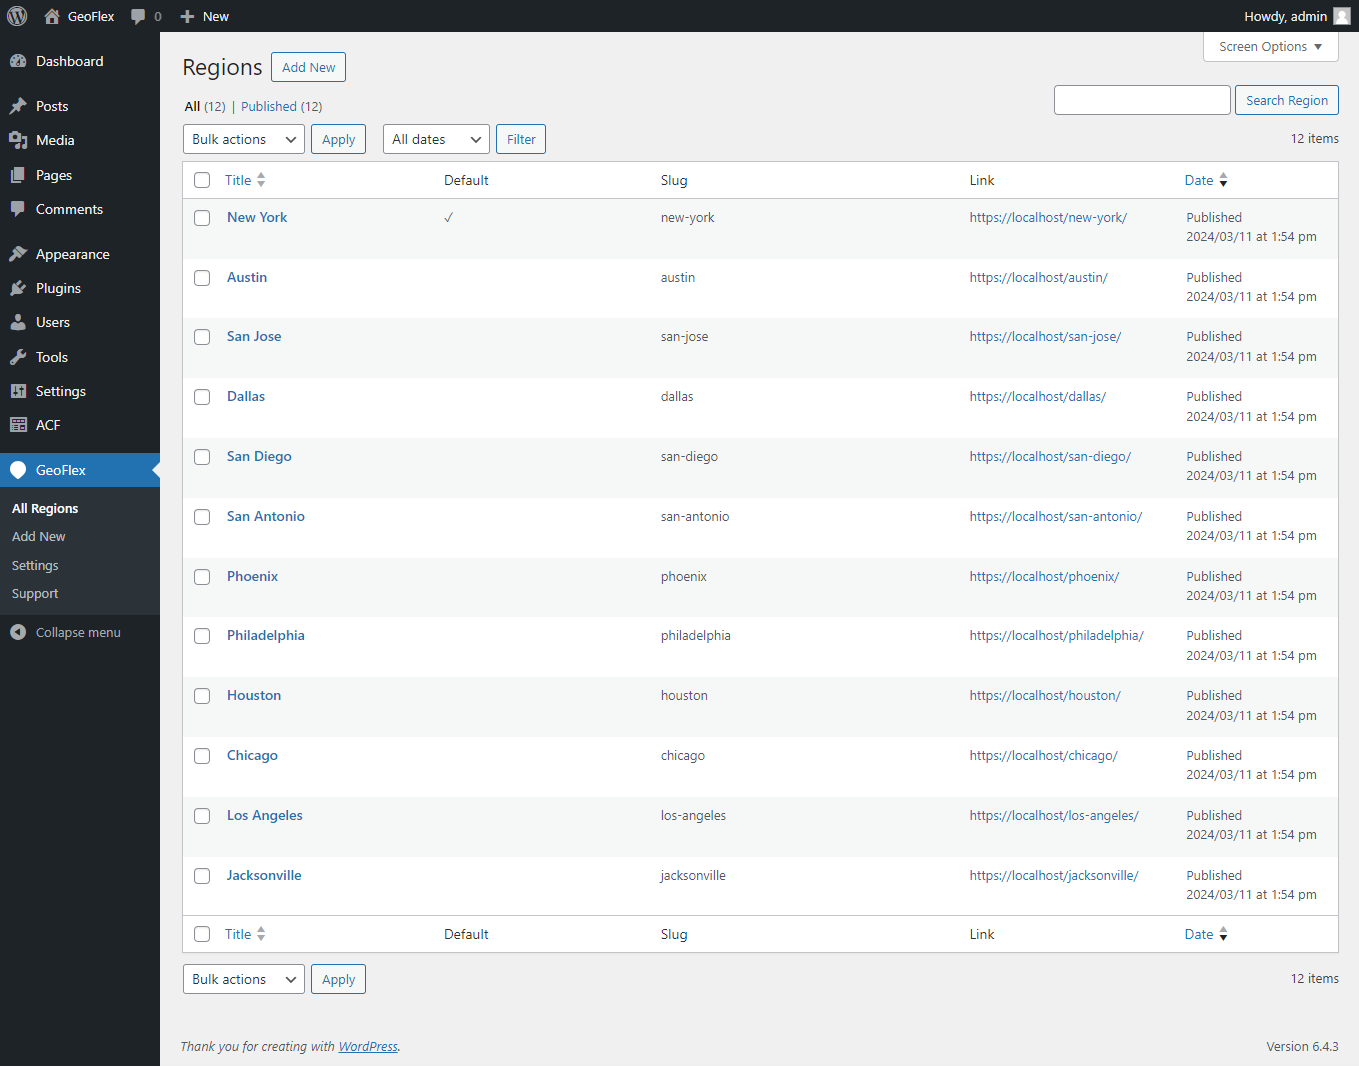Viewport: 1359px width, 1067px height.
Task: Open Howdy, admin account menu
Action: 1297,16
